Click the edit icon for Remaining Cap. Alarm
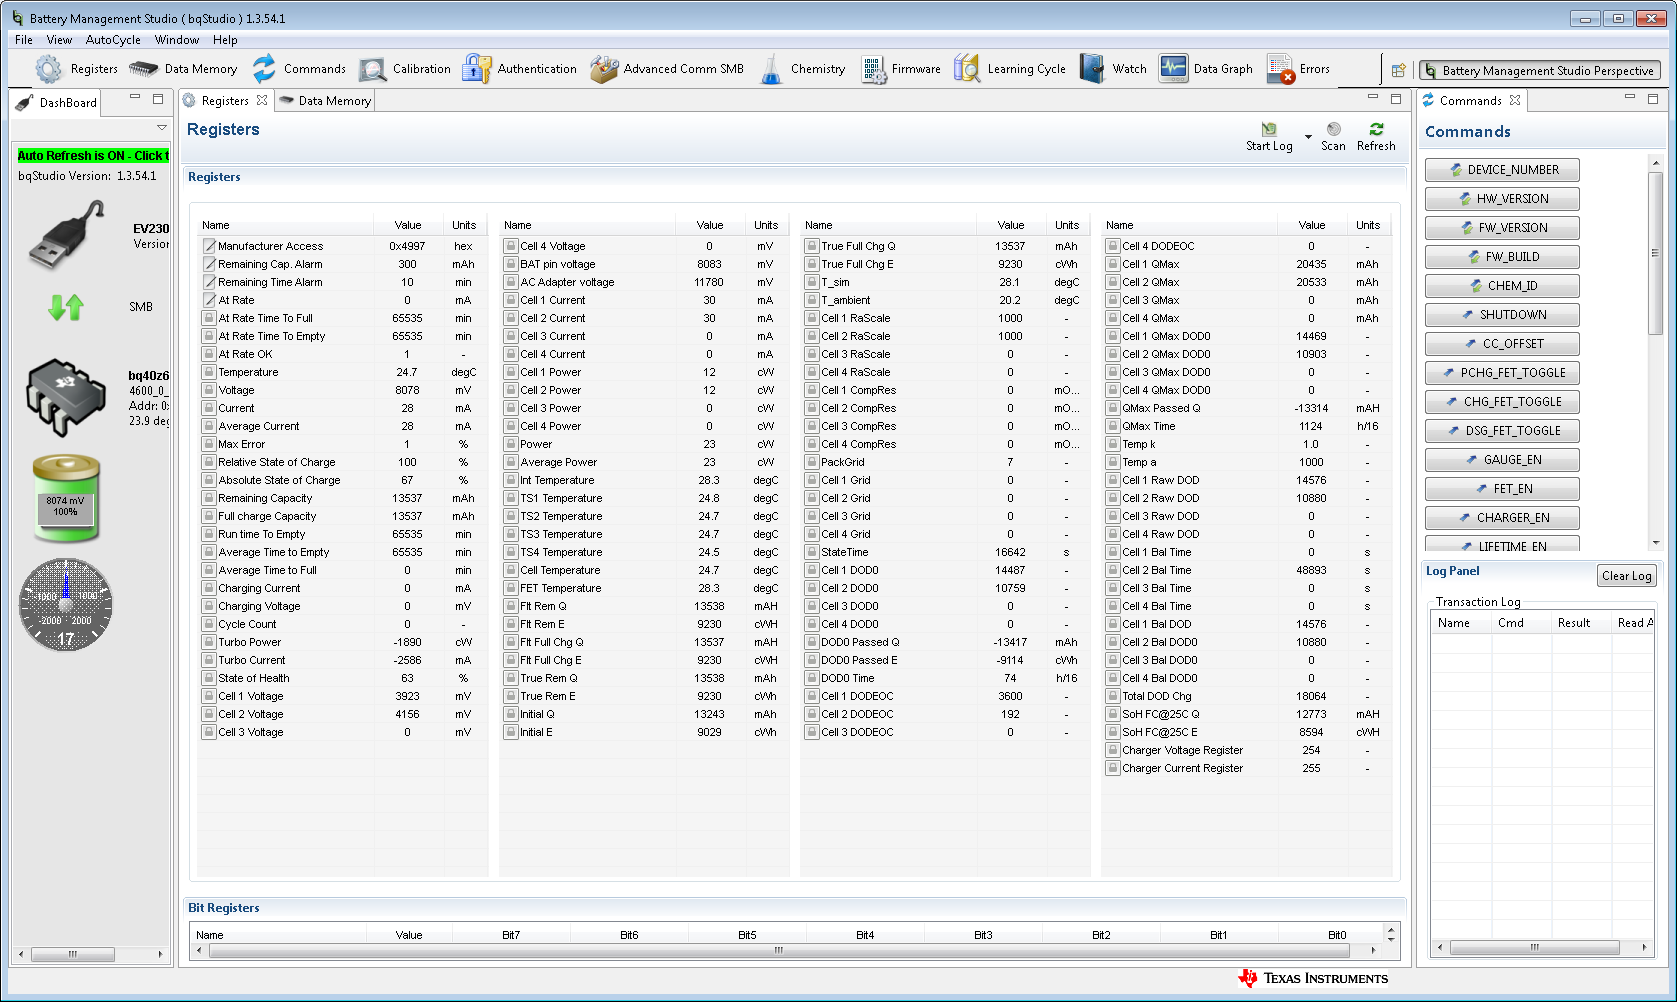Screen dimensions: 1677x1002 (x=209, y=264)
